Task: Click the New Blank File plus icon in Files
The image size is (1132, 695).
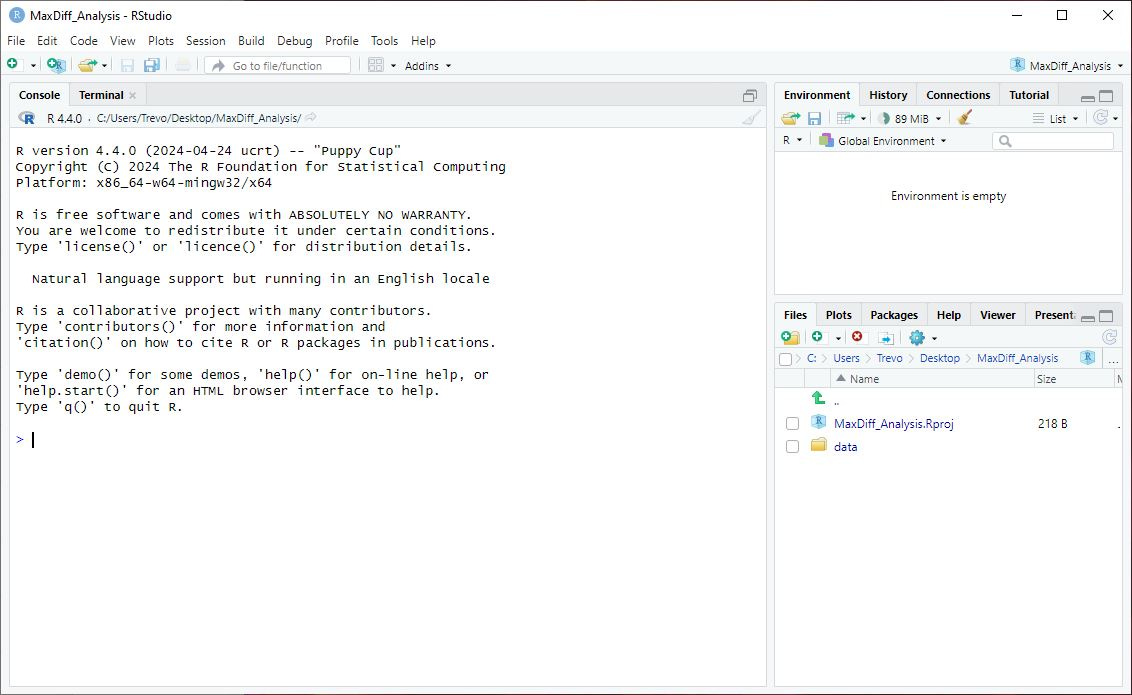Action: [x=817, y=337]
